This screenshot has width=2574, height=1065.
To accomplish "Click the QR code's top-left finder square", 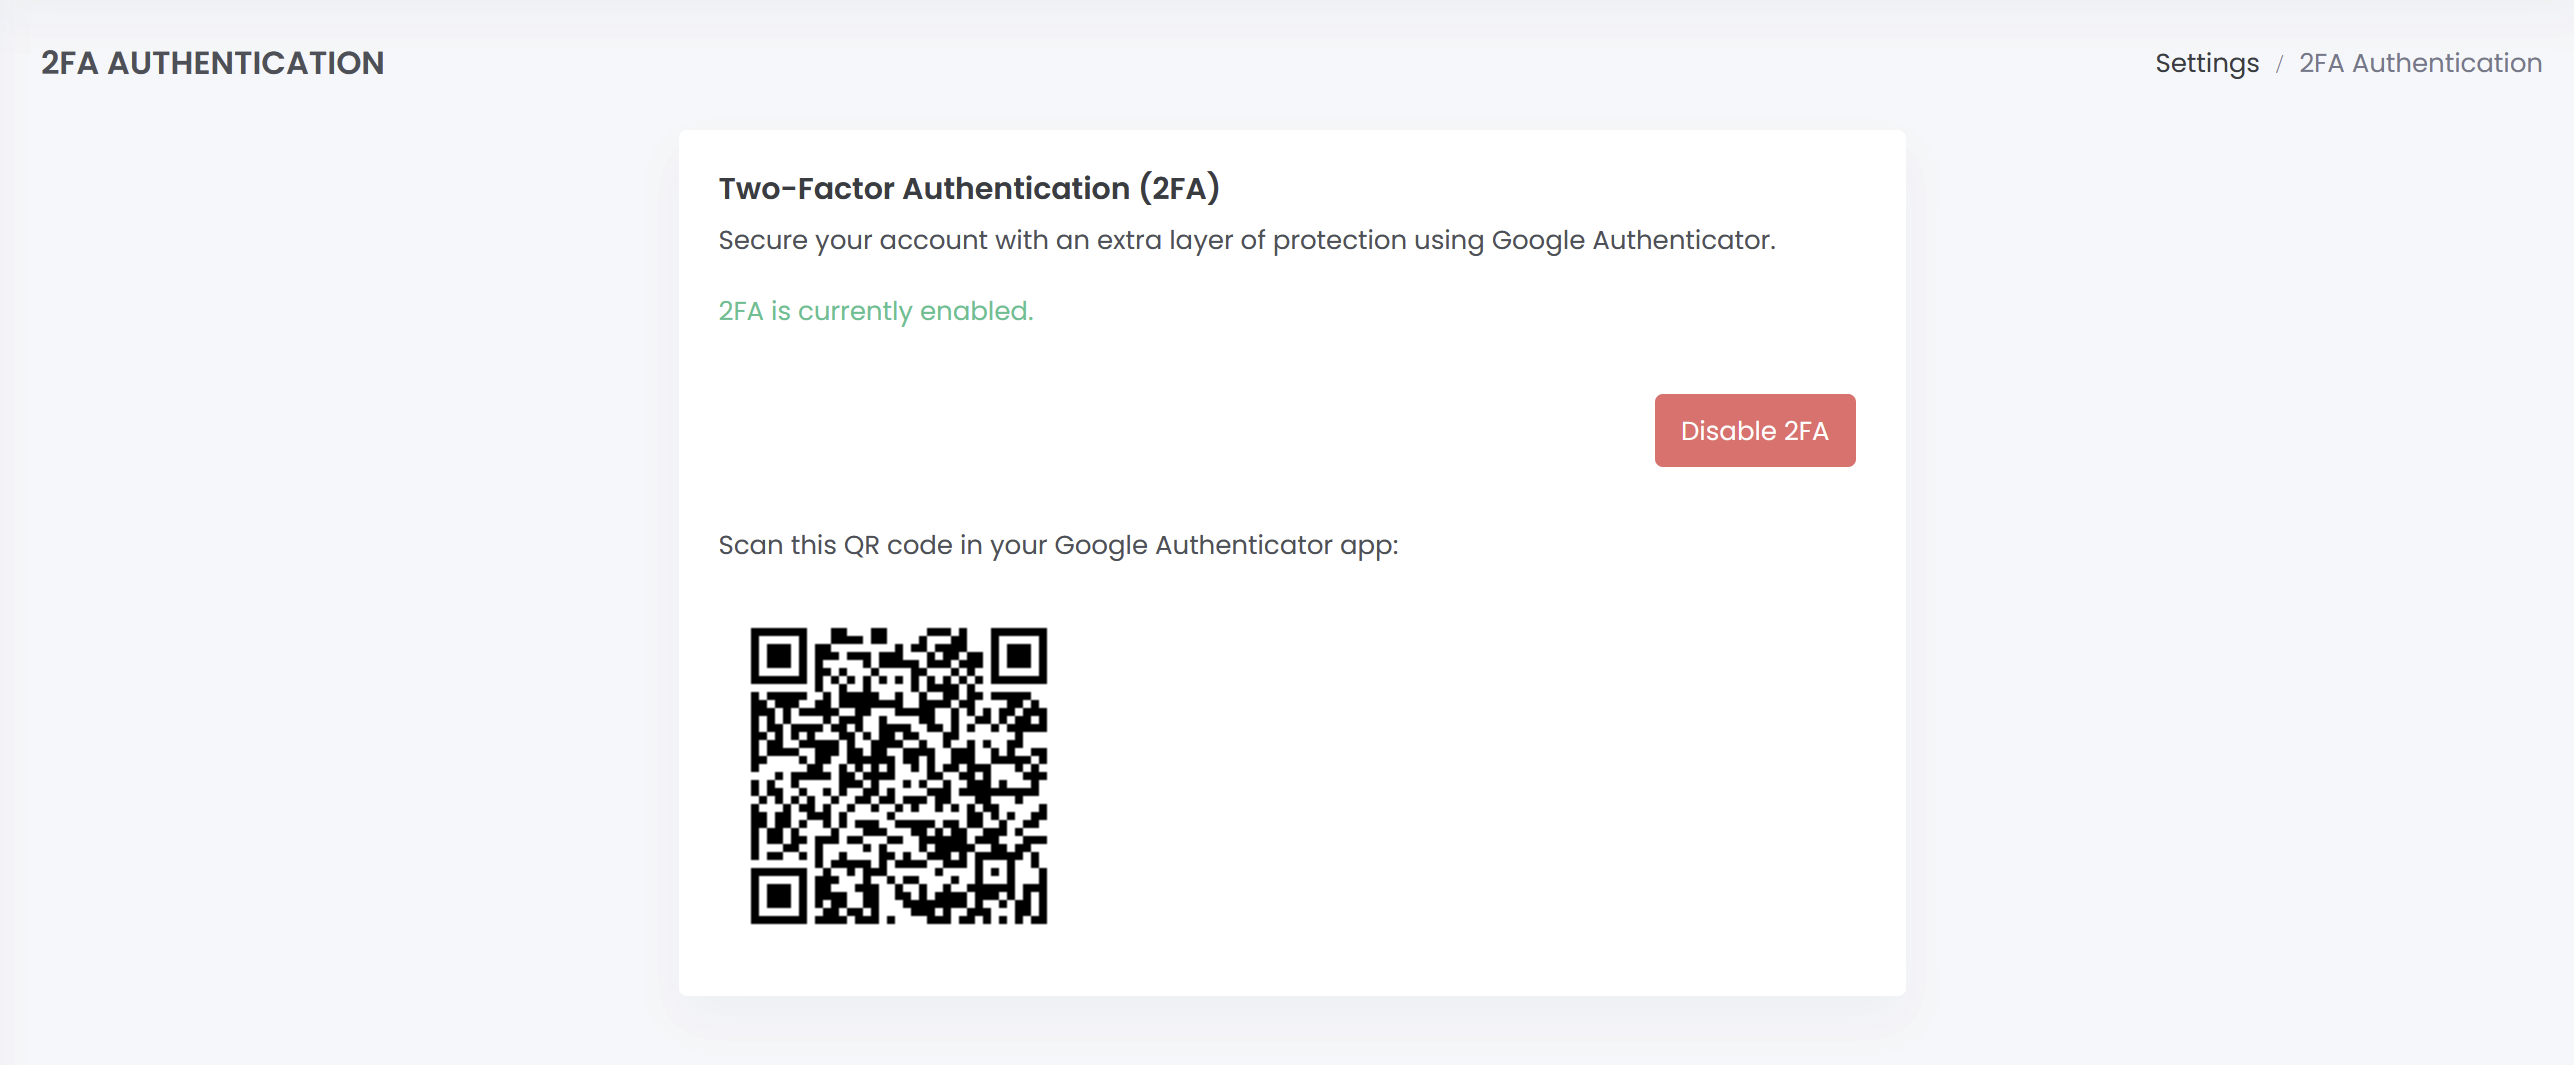I will tap(779, 656).
